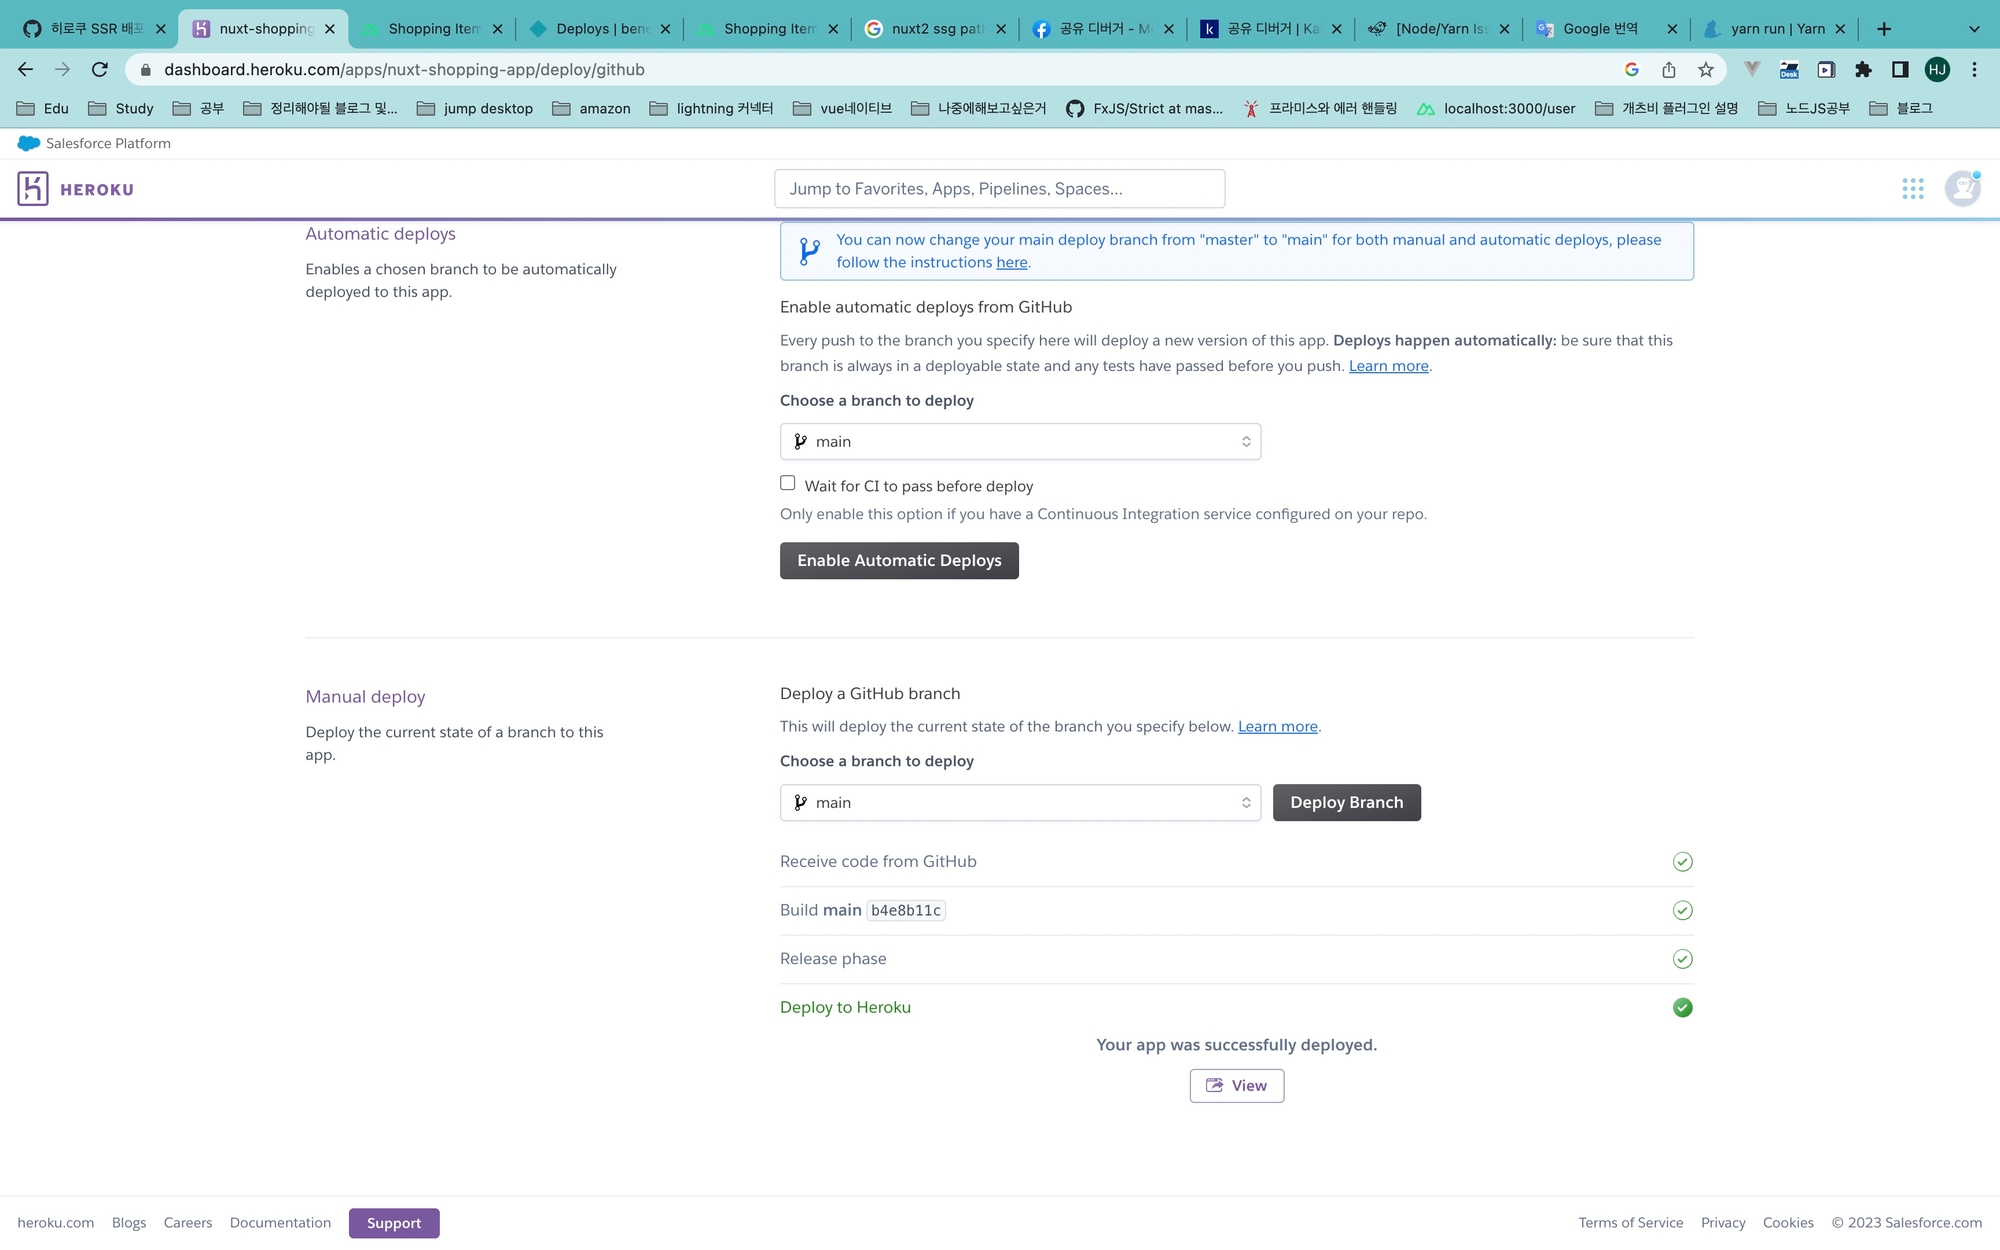Screen dimensions: 2000x1250
Task: Open the user account avatar menu
Action: click(x=1962, y=188)
